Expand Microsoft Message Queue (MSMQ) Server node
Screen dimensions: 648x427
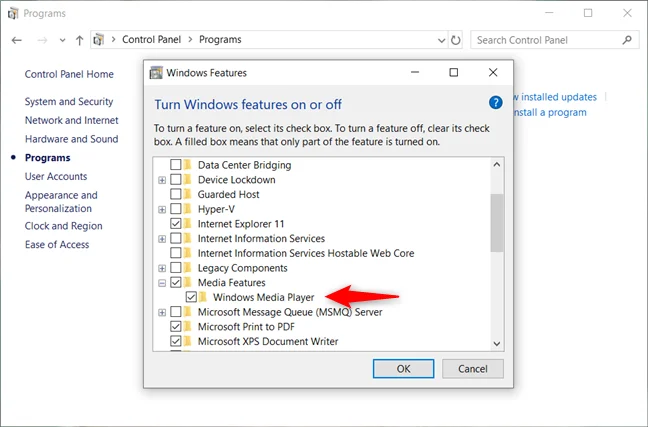click(162, 312)
